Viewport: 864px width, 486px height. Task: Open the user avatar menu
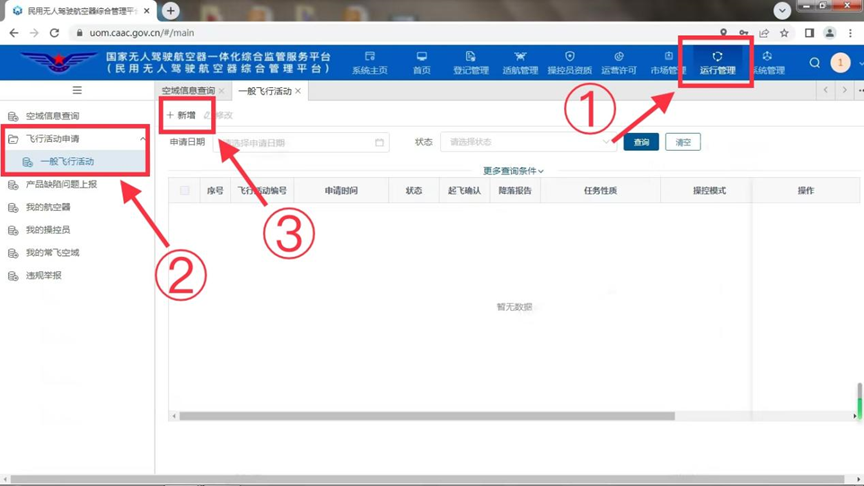click(840, 63)
